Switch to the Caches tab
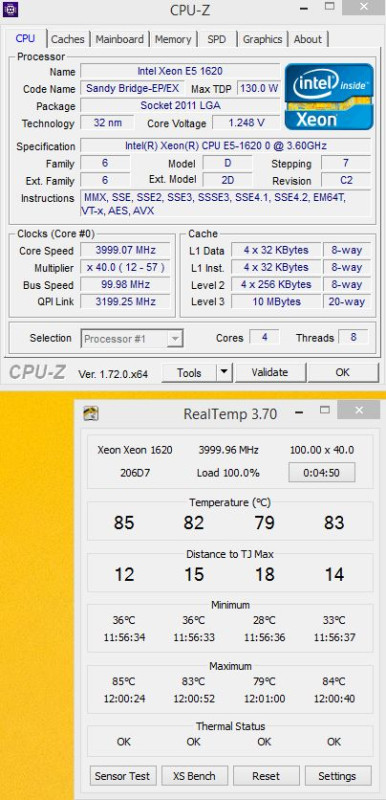The height and width of the screenshot is (800, 386). pyautogui.click(x=68, y=39)
